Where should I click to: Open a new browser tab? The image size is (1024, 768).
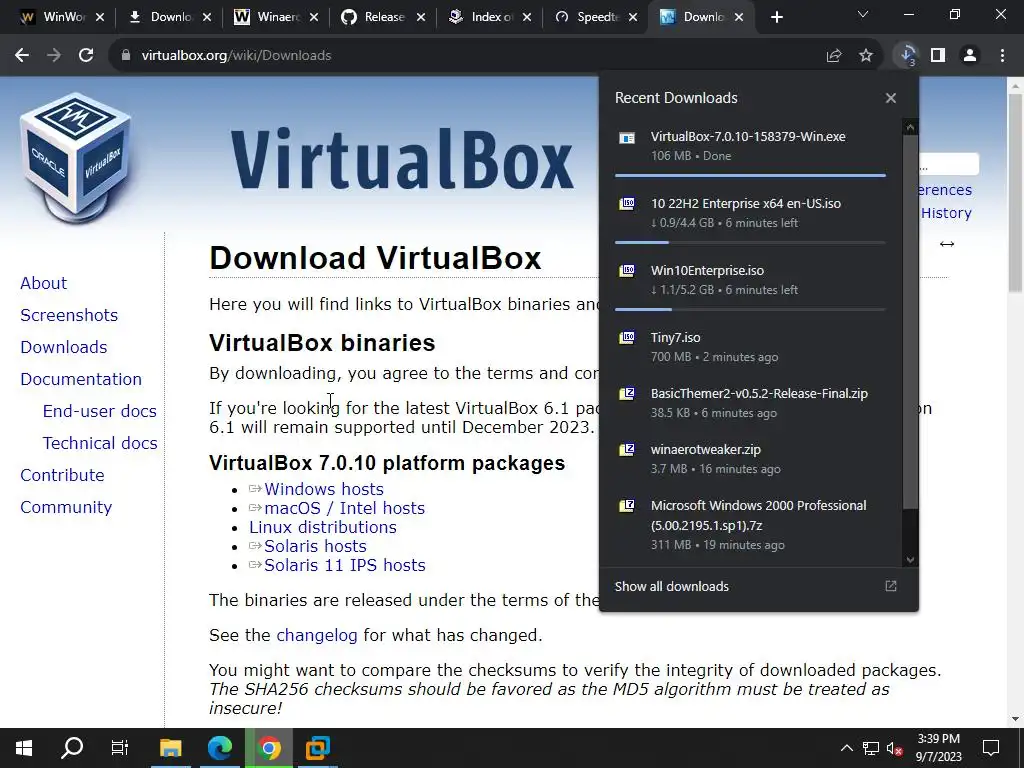776,17
